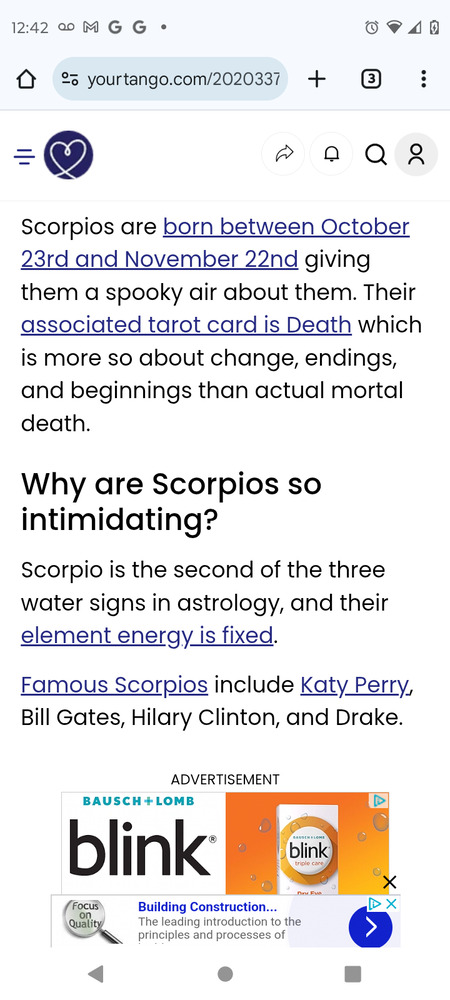Tap the YourTango heart logo

pos(69,155)
